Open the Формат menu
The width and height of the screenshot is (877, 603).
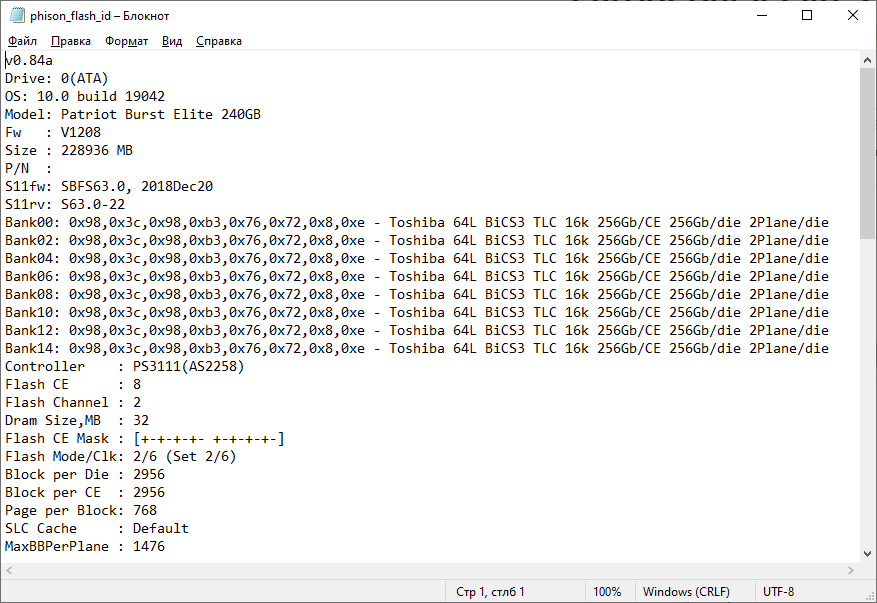tap(126, 41)
